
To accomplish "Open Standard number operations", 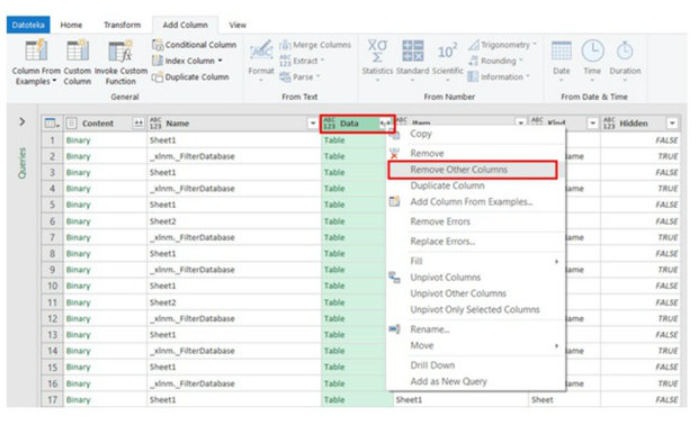I will [x=412, y=60].
